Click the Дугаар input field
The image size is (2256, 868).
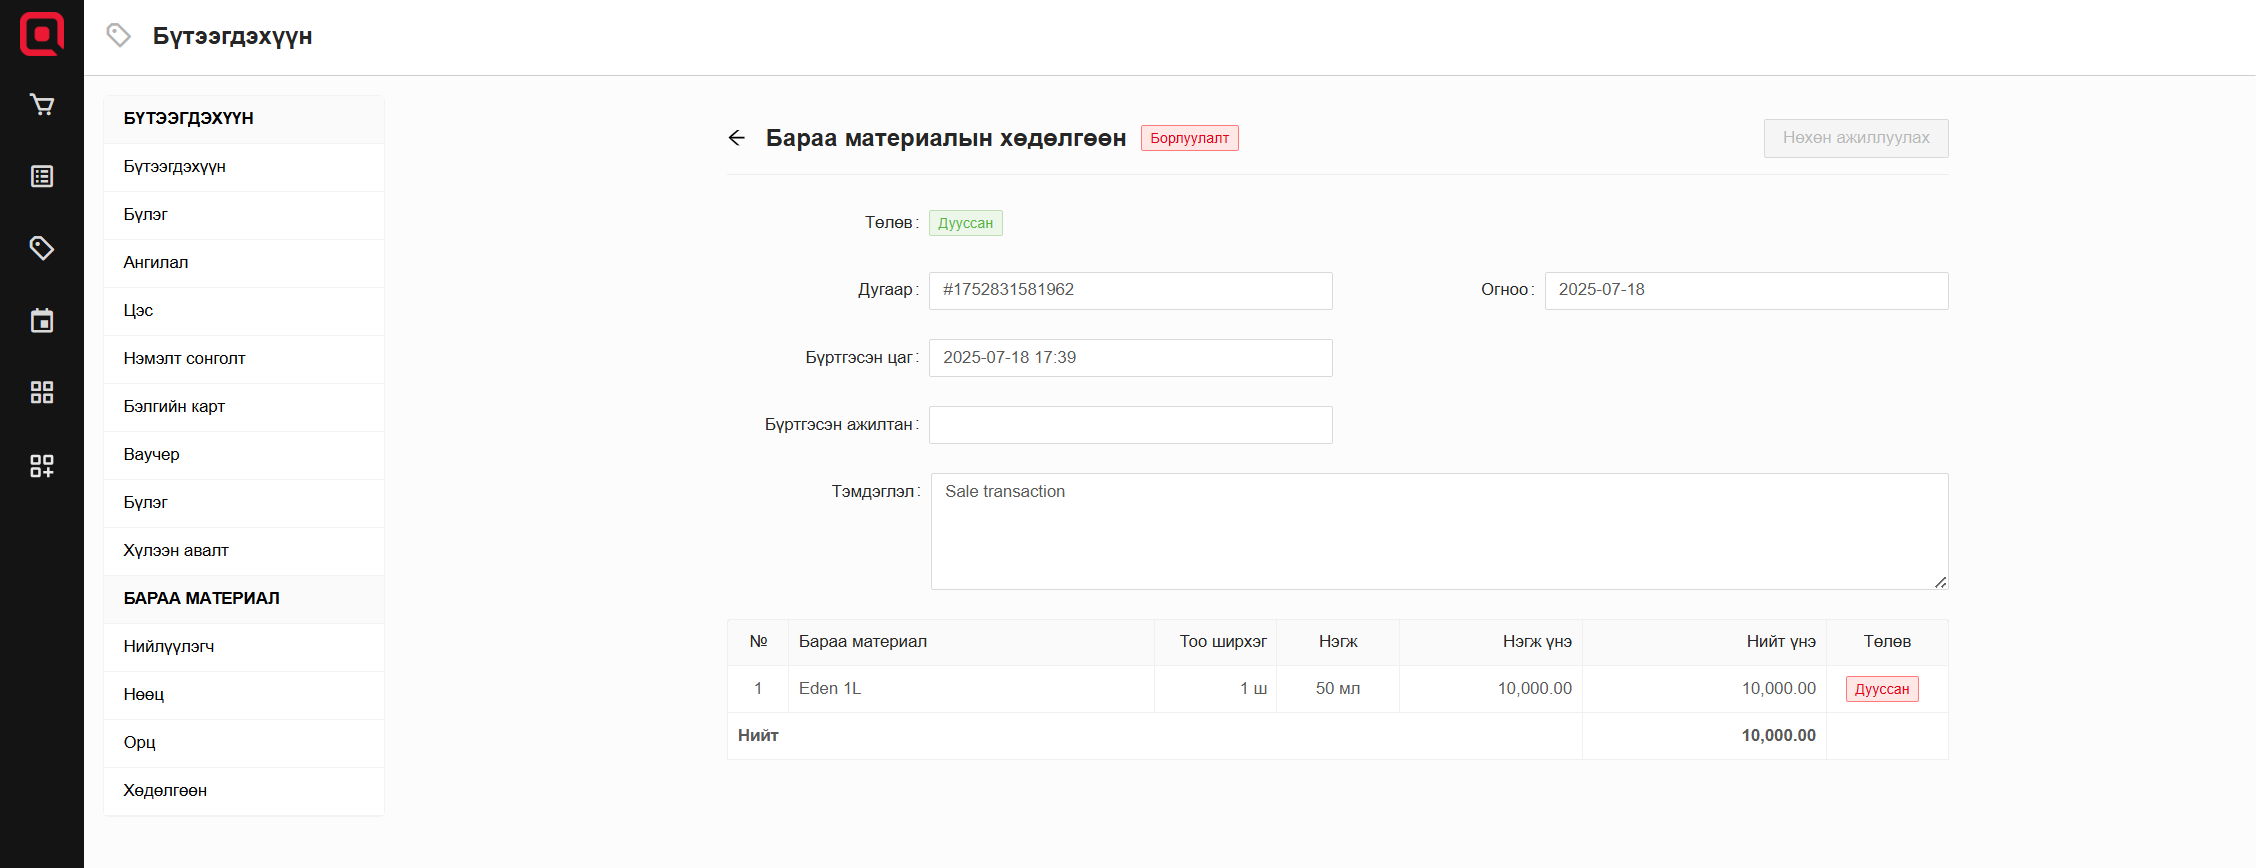[x=1130, y=291]
